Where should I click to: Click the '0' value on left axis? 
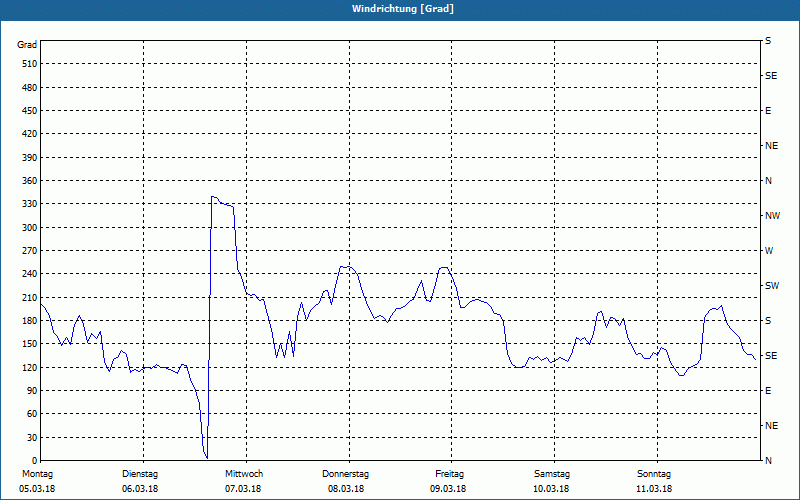(35, 461)
